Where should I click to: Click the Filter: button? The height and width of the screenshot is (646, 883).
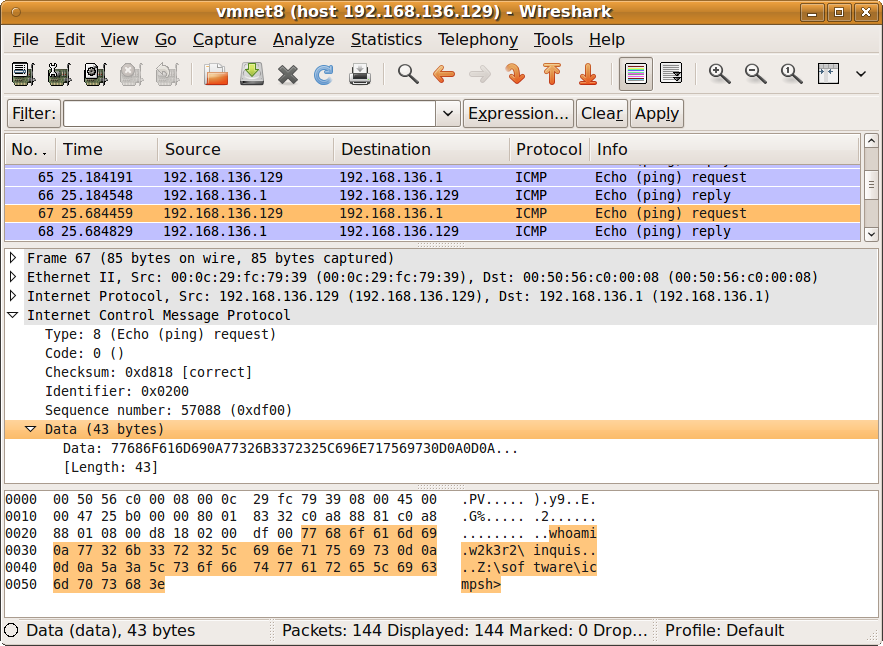click(x=33, y=114)
